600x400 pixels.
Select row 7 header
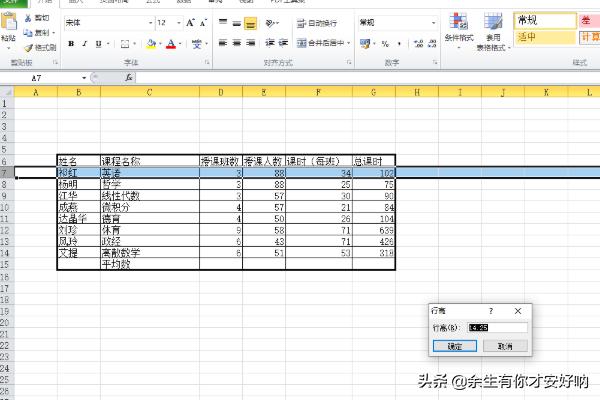pyautogui.click(x=7, y=172)
